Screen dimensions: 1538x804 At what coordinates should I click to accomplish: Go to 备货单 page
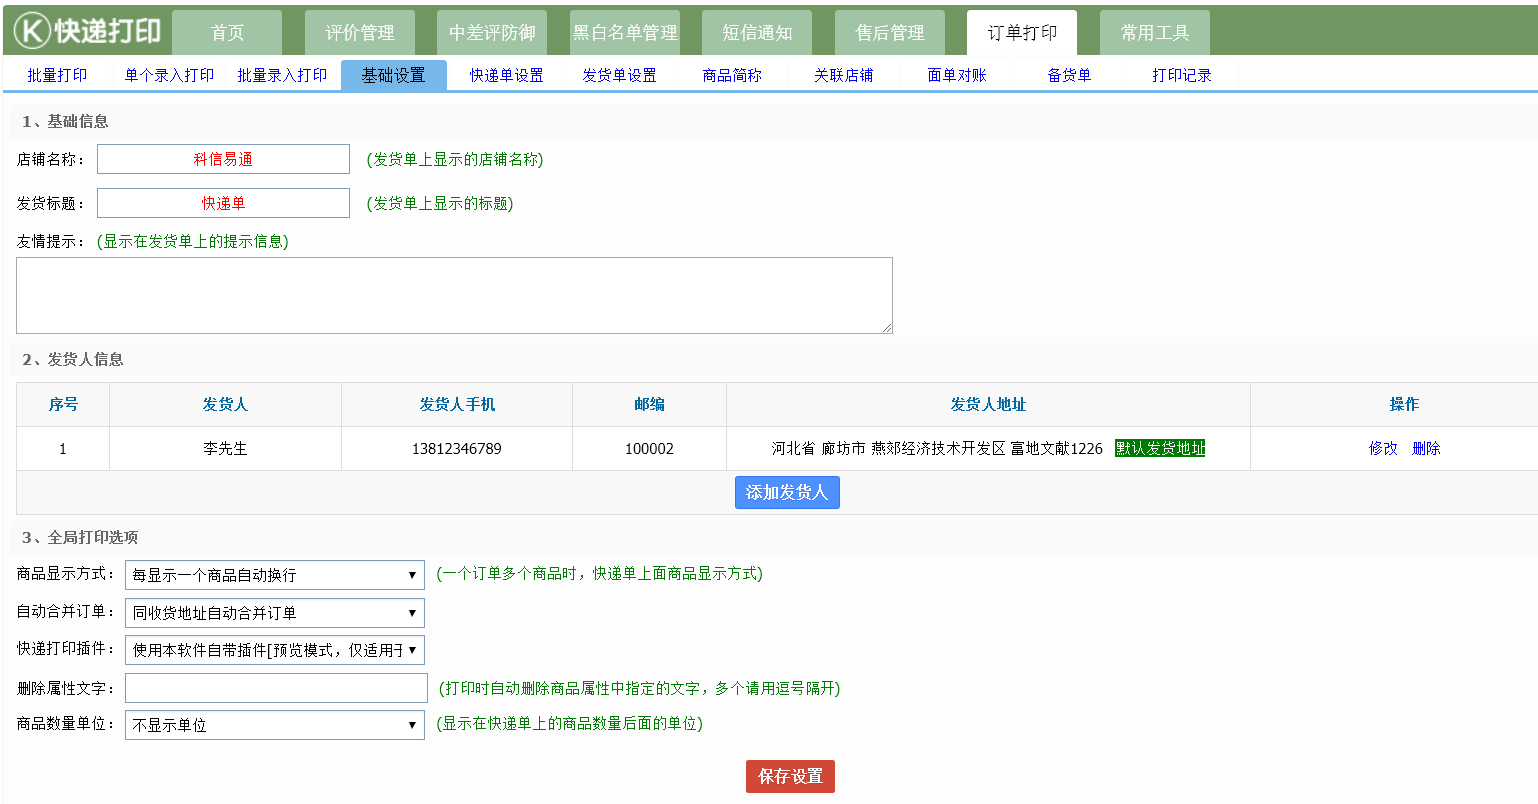(x=1069, y=75)
